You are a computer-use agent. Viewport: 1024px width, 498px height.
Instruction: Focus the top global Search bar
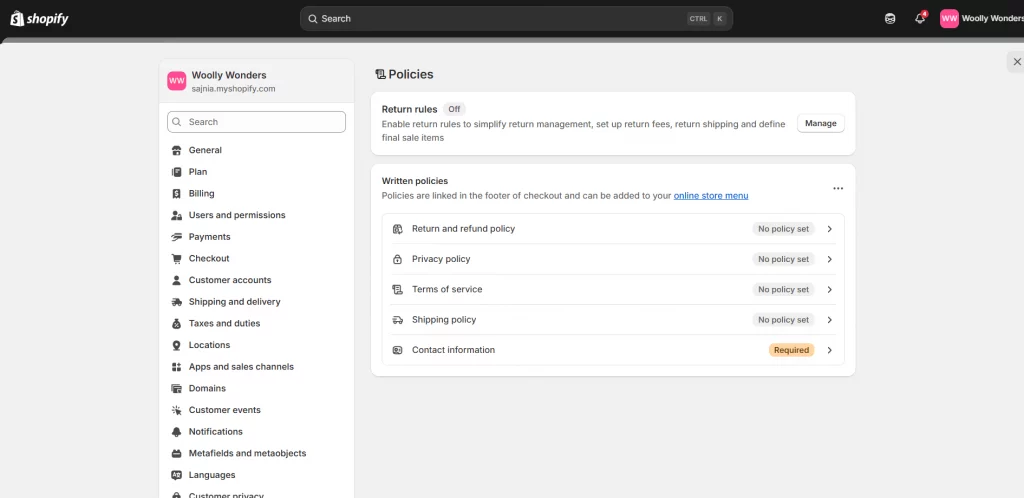pos(516,18)
